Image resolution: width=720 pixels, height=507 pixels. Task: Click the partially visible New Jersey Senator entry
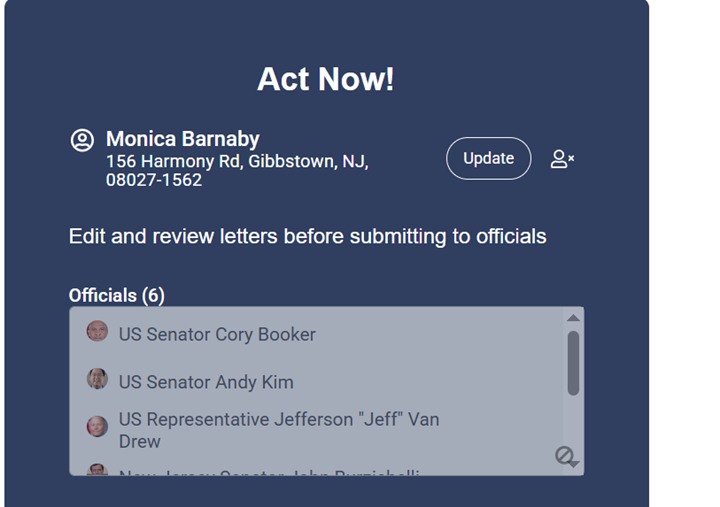pyautogui.click(x=270, y=472)
